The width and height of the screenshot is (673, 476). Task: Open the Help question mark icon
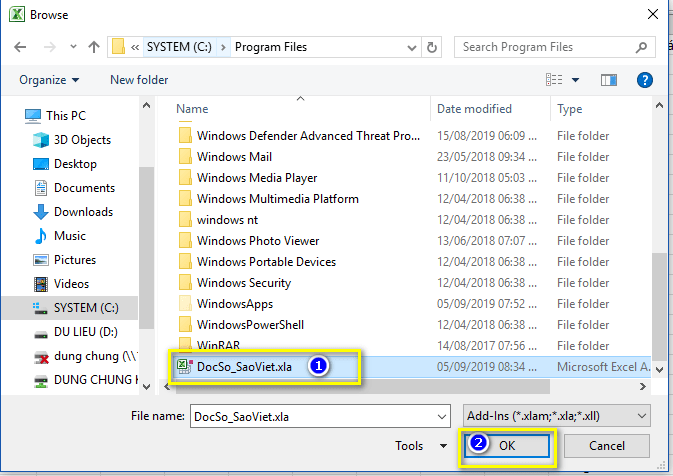point(645,80)
